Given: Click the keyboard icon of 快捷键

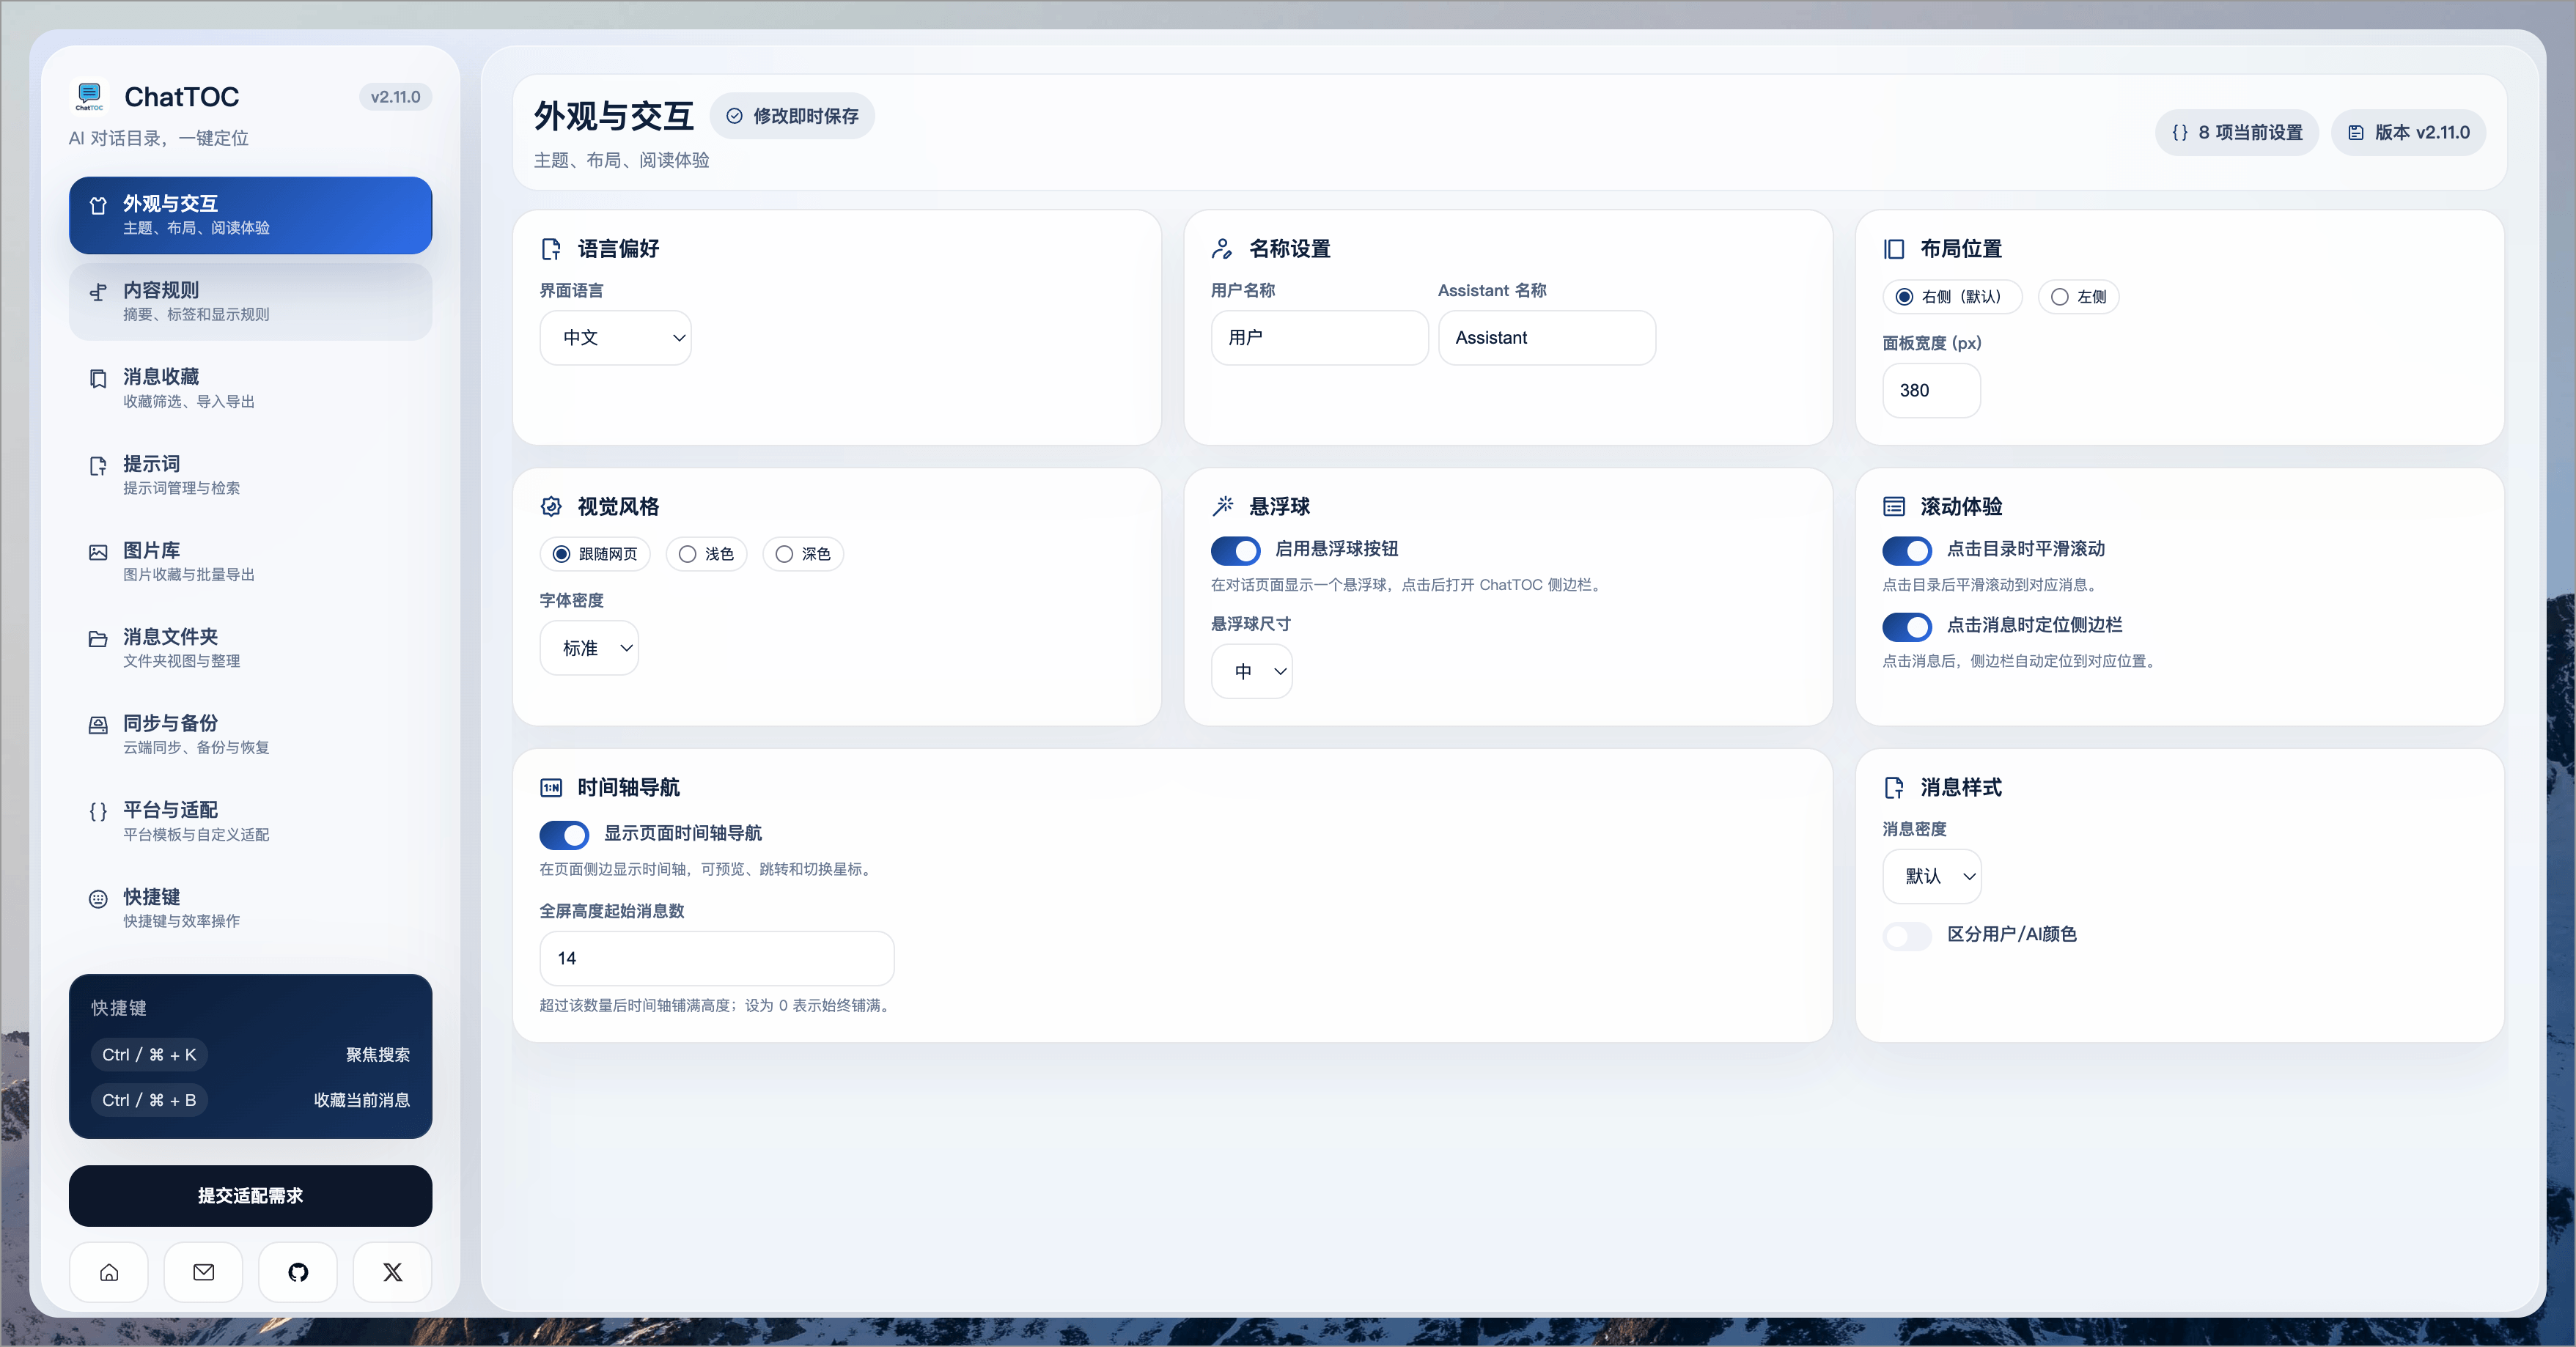Looking at the screenshot, I should (98, 899).
